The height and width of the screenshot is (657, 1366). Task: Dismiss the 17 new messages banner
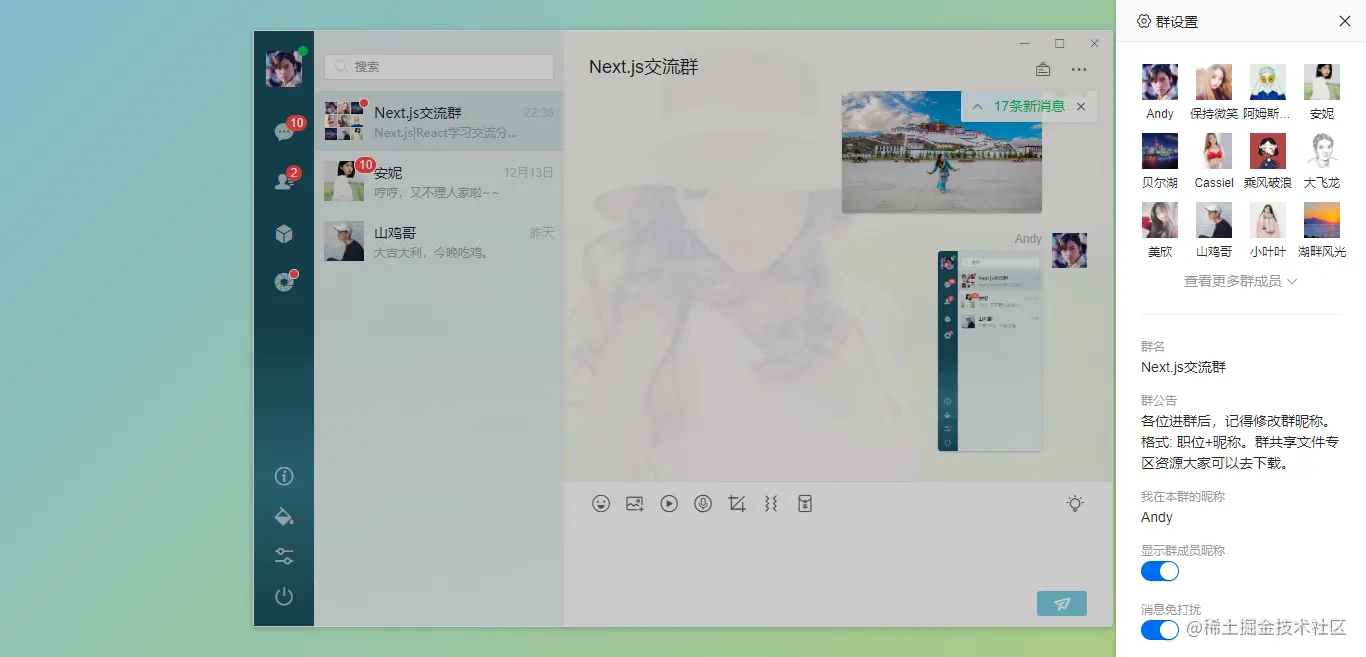pos(1081,106)
